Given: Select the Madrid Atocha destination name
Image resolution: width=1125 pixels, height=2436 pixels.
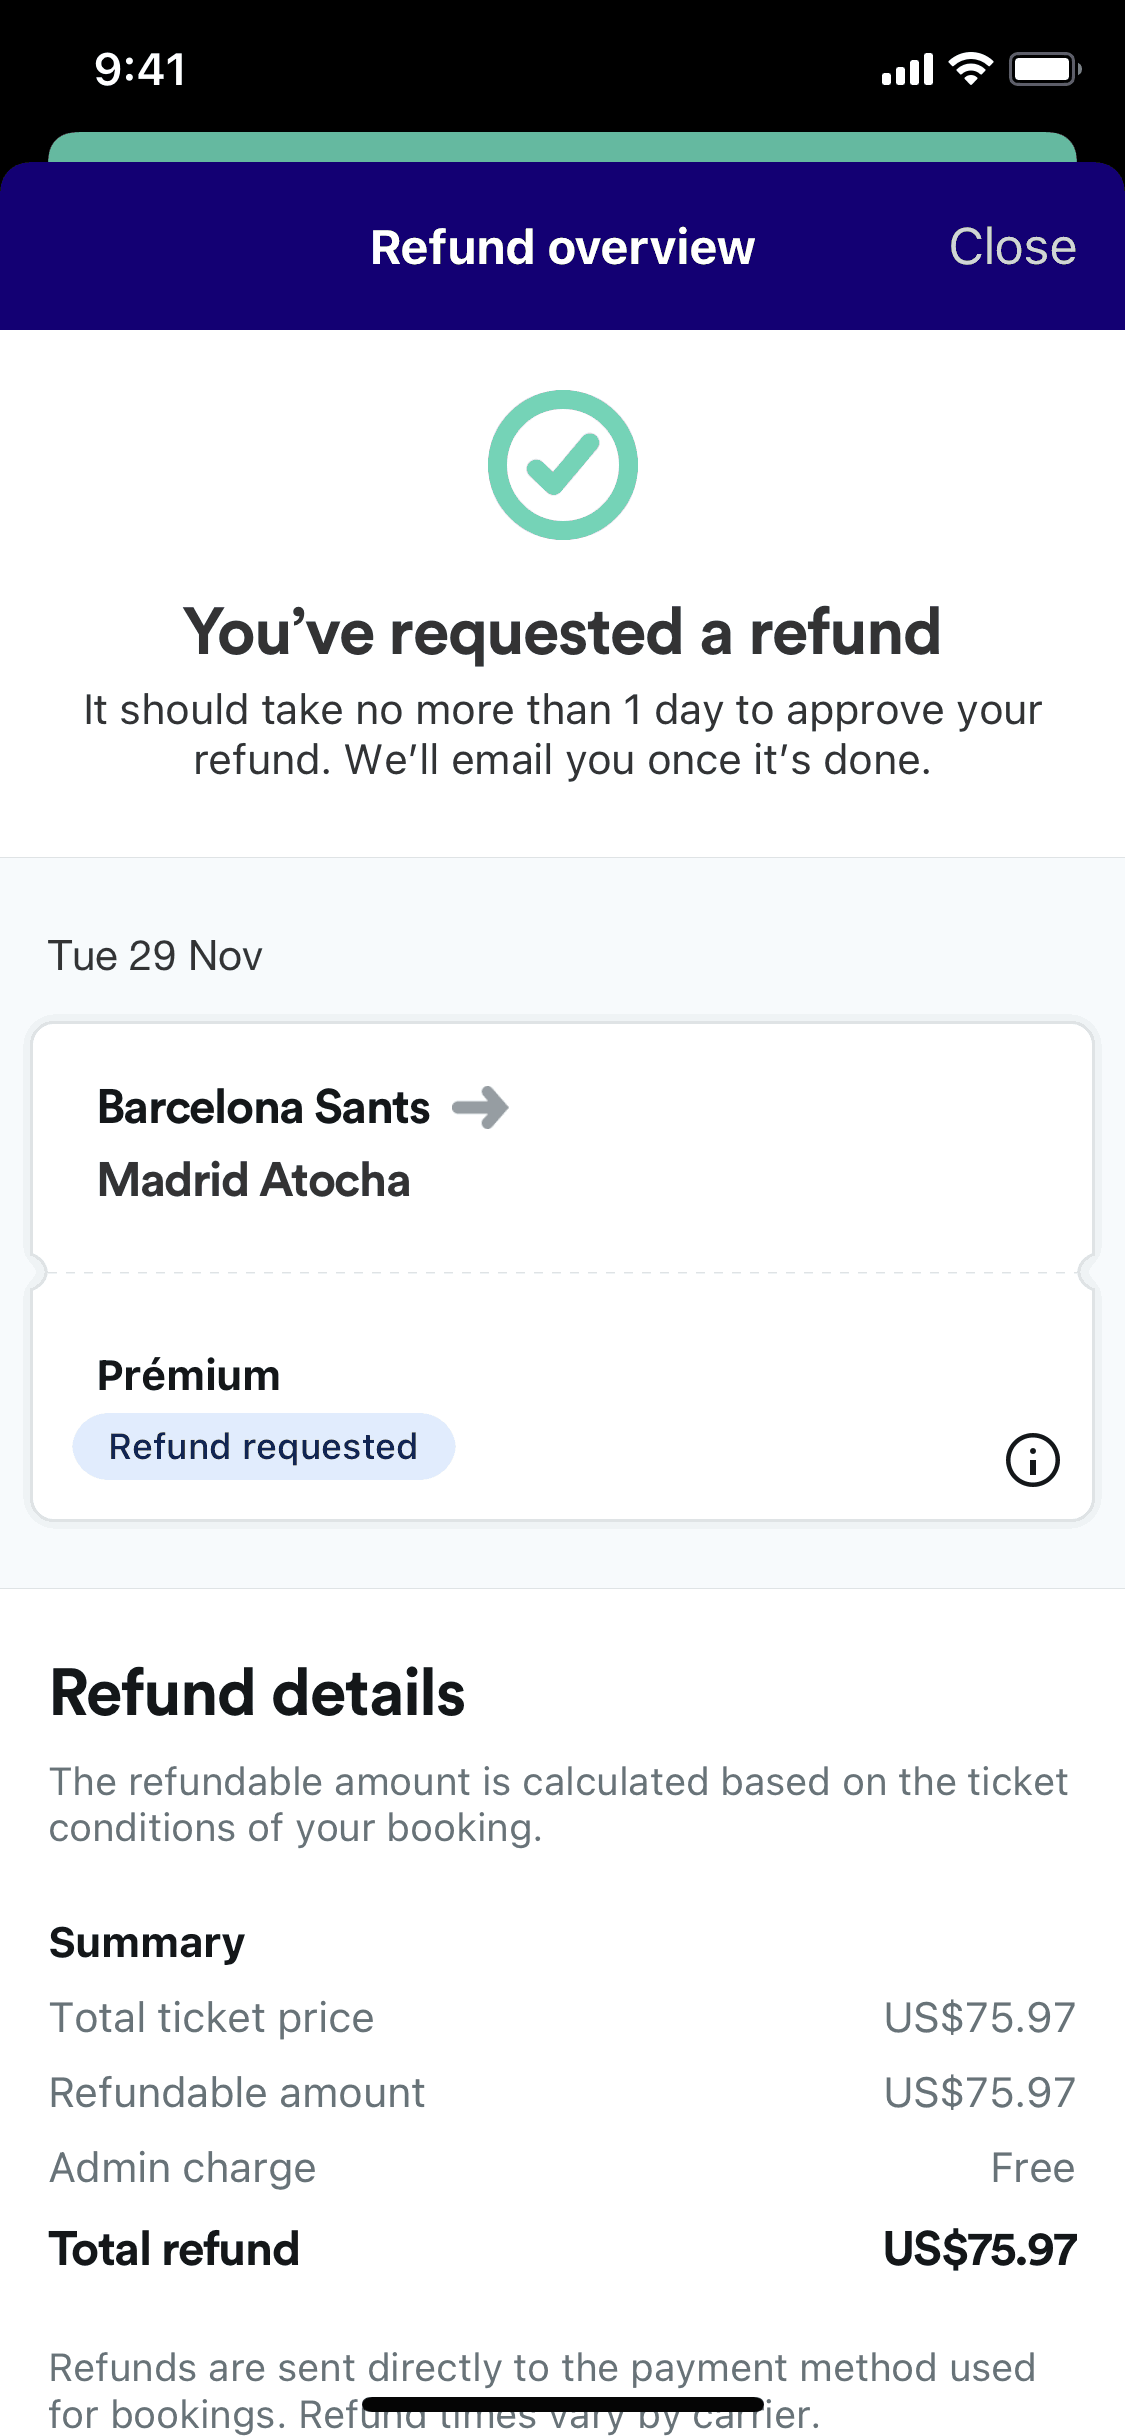Looking at the screenshot, I should (x=254, y=1180).
